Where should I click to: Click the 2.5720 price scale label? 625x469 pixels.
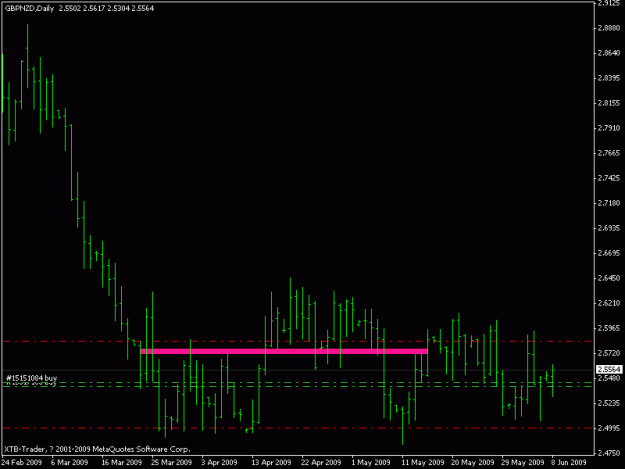609,353
